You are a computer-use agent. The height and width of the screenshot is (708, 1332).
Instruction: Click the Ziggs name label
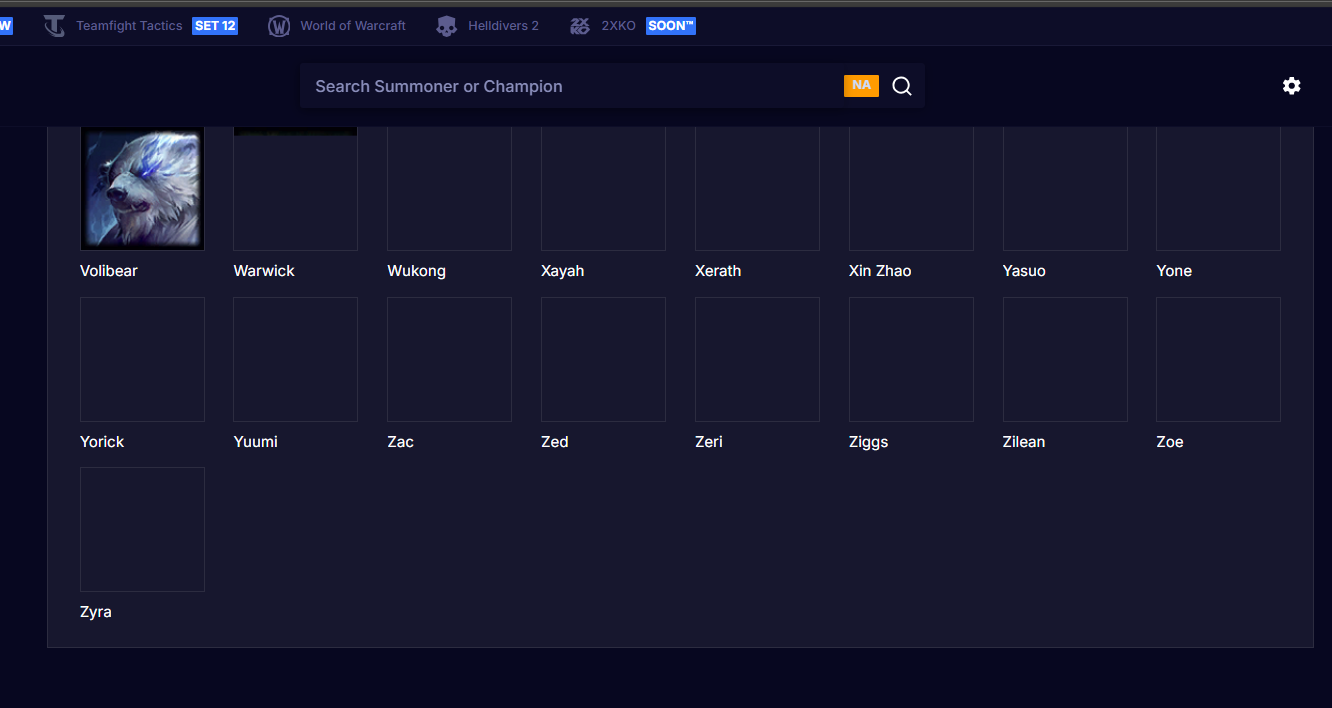pyautogui.click(x=868, y=442)
